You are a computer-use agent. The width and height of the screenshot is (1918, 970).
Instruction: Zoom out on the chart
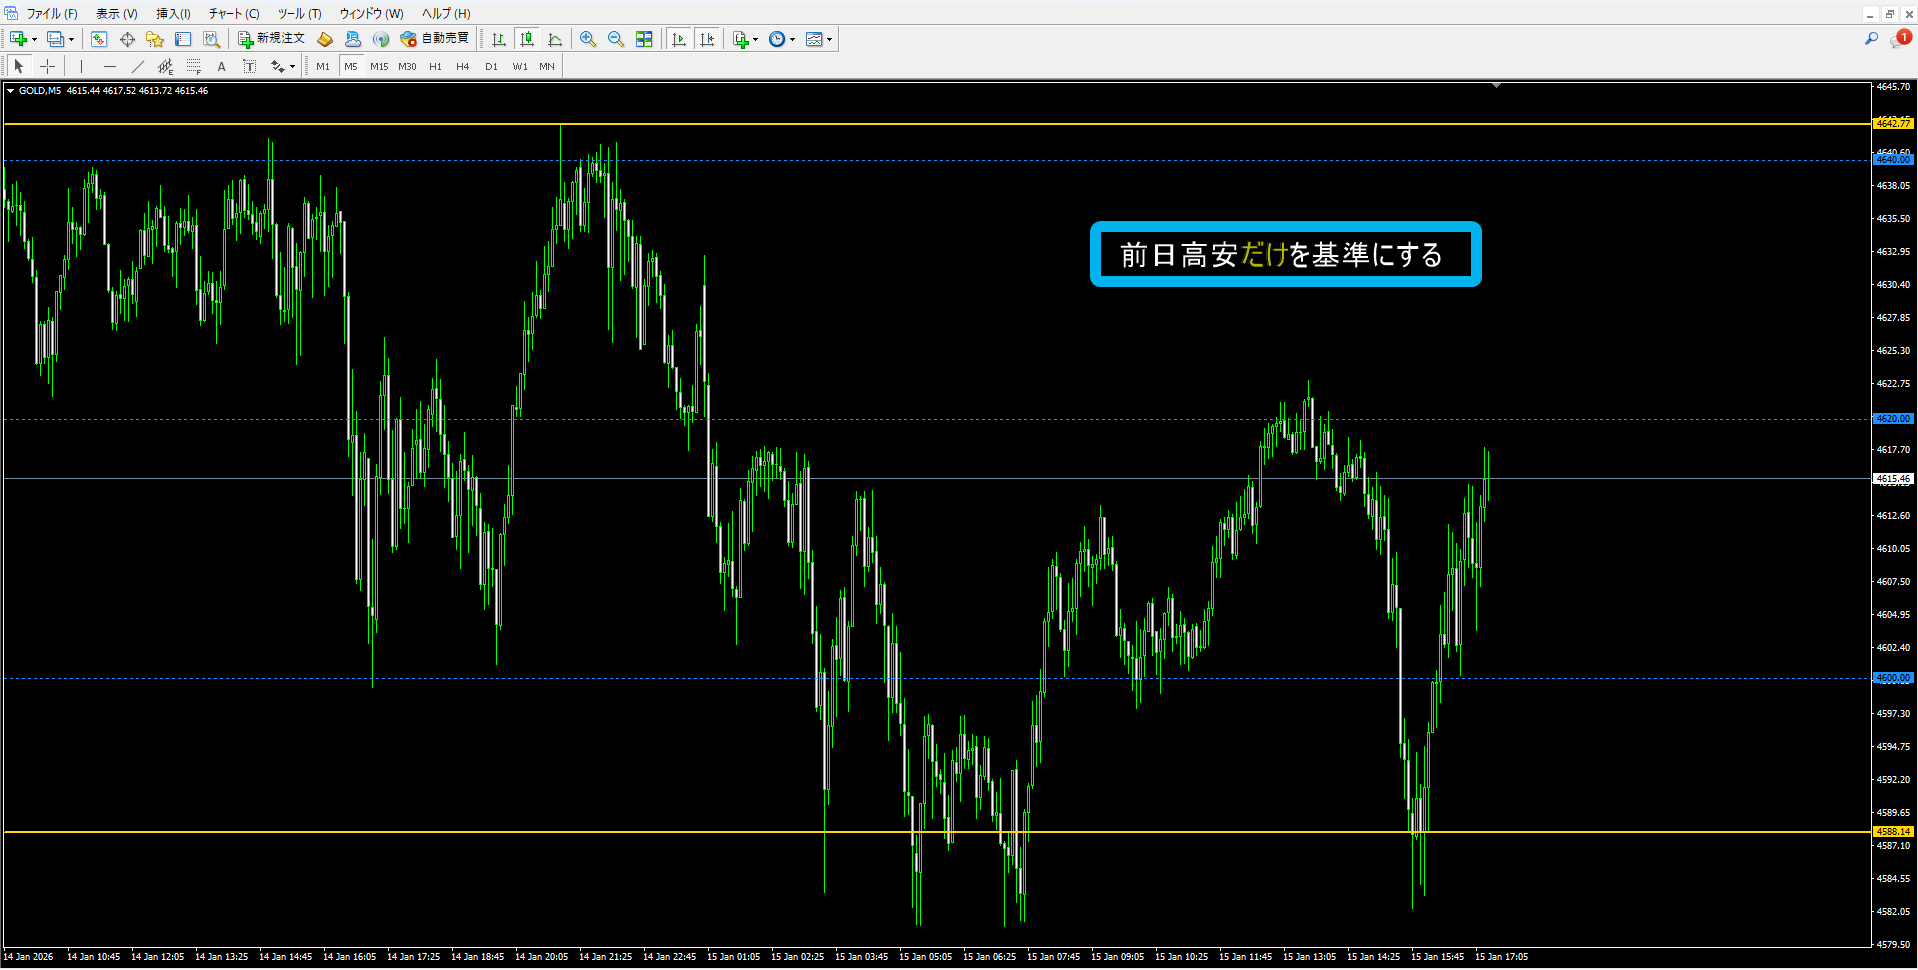[616, 39]
